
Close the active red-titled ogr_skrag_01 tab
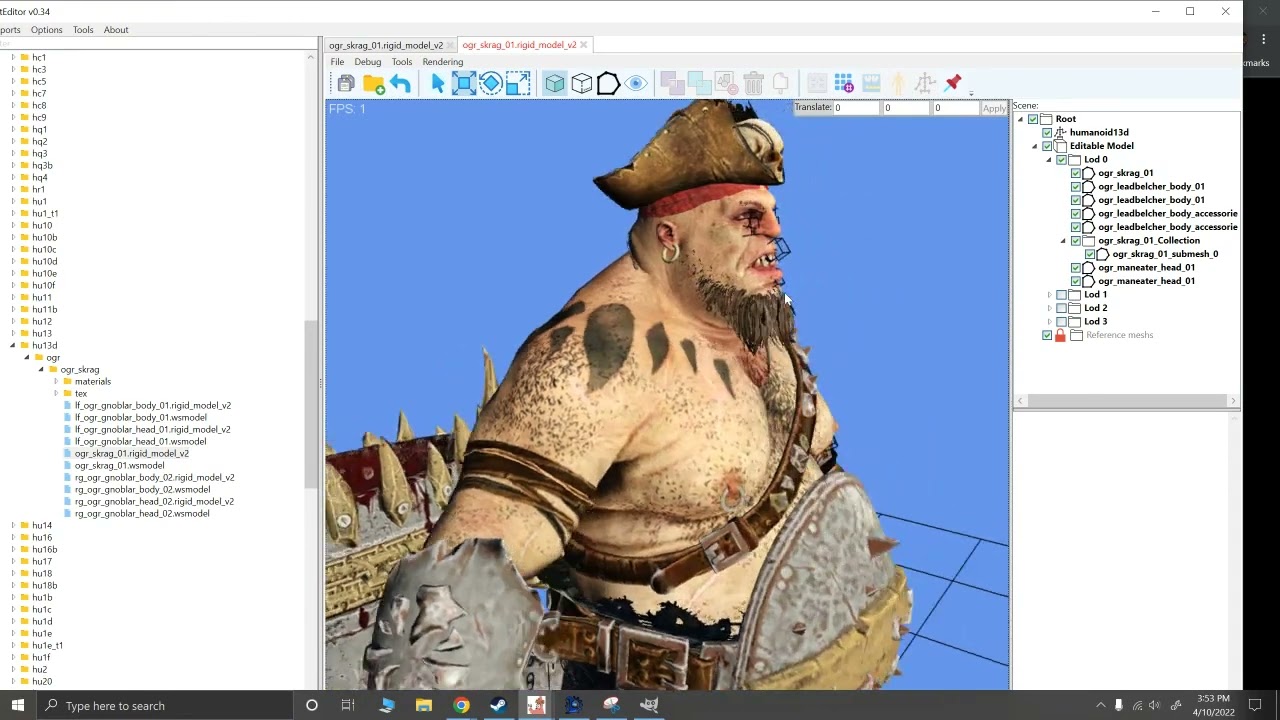click(x=584, y=45)
